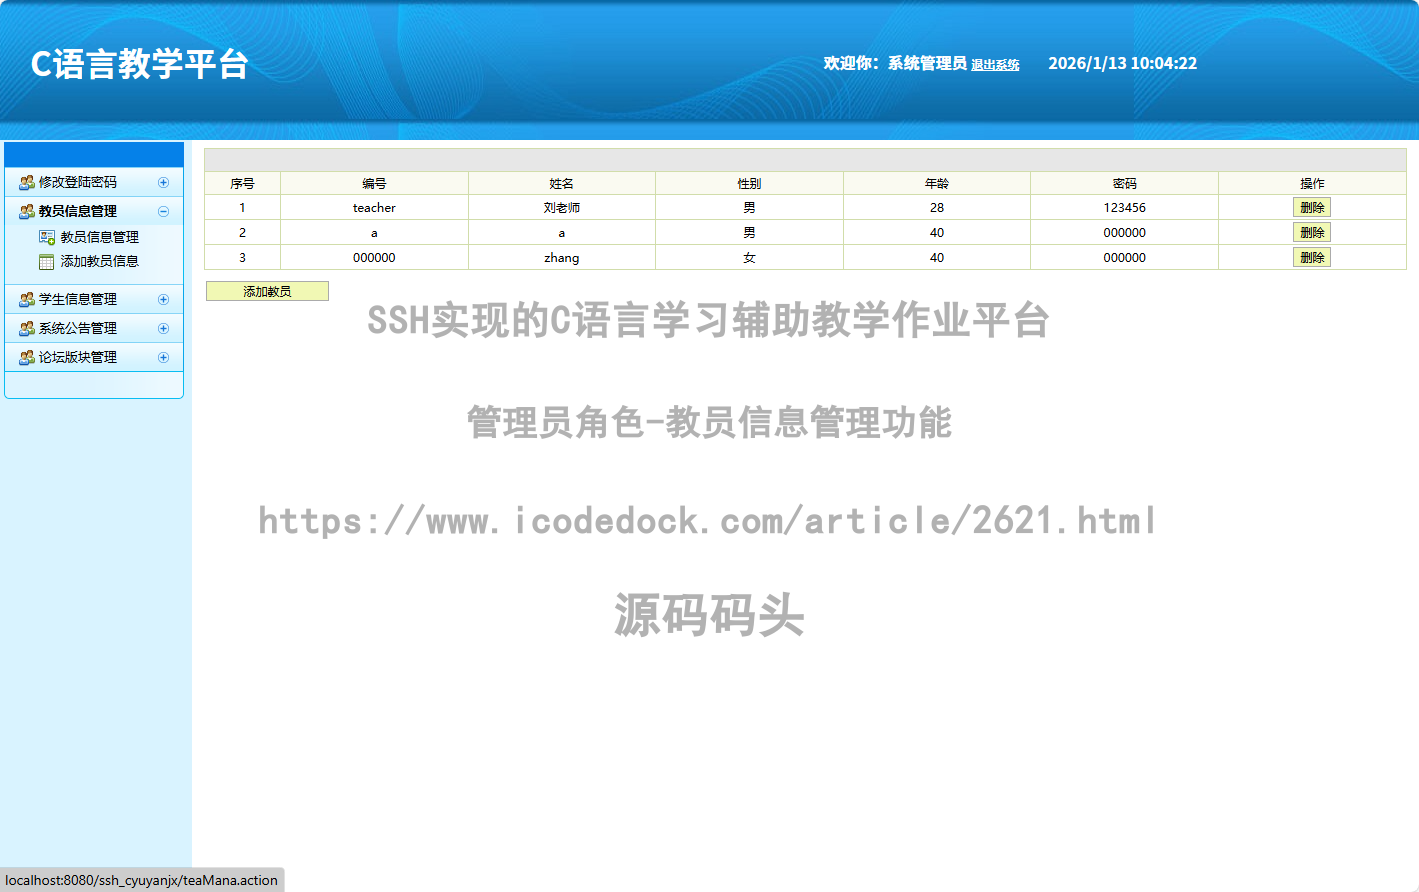Select the 添加教员信息 submenu item
This screenshot has height=892, width=1419.
coord(99,261)
